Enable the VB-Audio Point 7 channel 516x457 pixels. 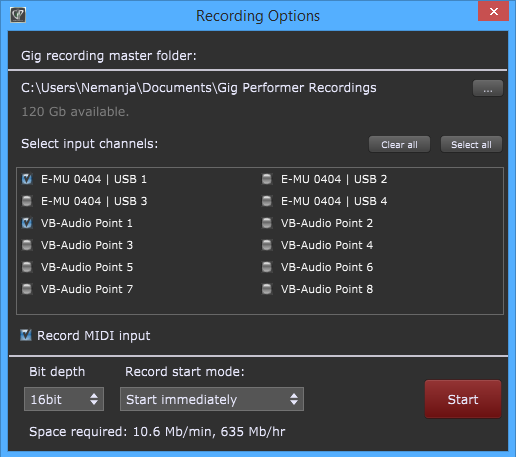(27, 289)
